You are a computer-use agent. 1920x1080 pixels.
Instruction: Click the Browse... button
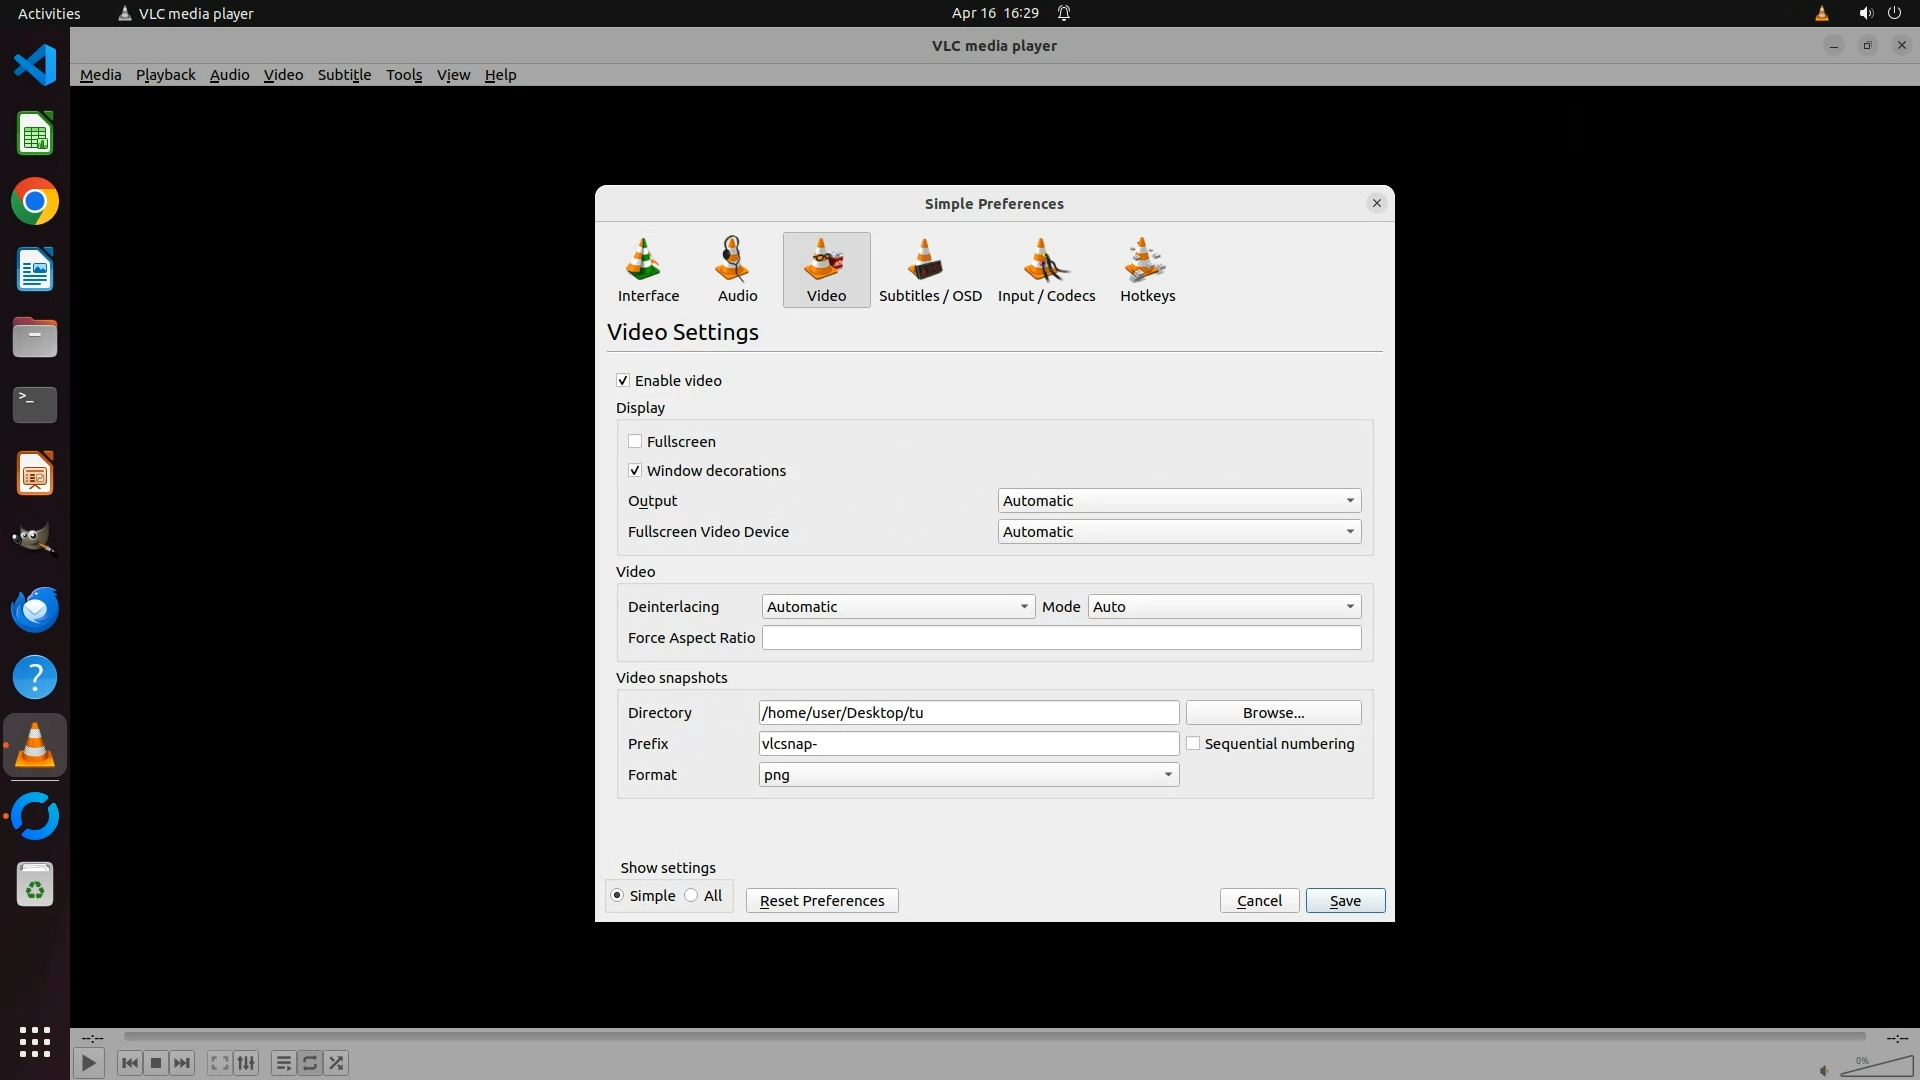(x=1272, y=712)
